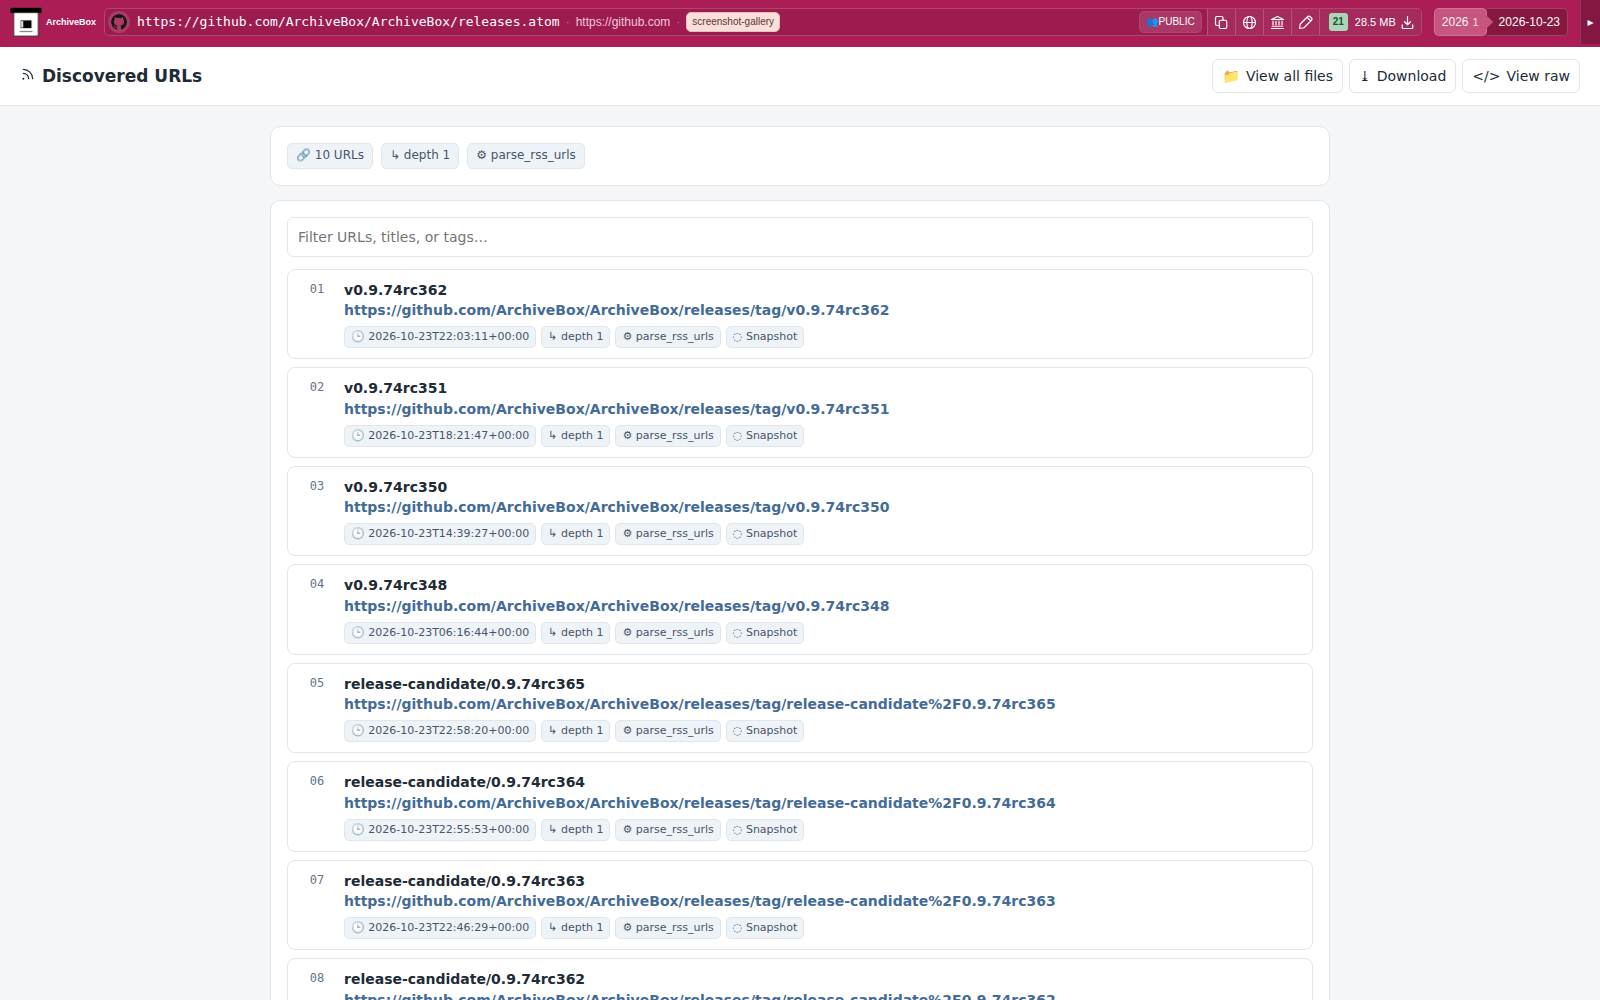Select the 2026-10-23 date breadcrumb
Image resolution: width=1600 pixels, height=1000 pixels.
(1528, 22)
